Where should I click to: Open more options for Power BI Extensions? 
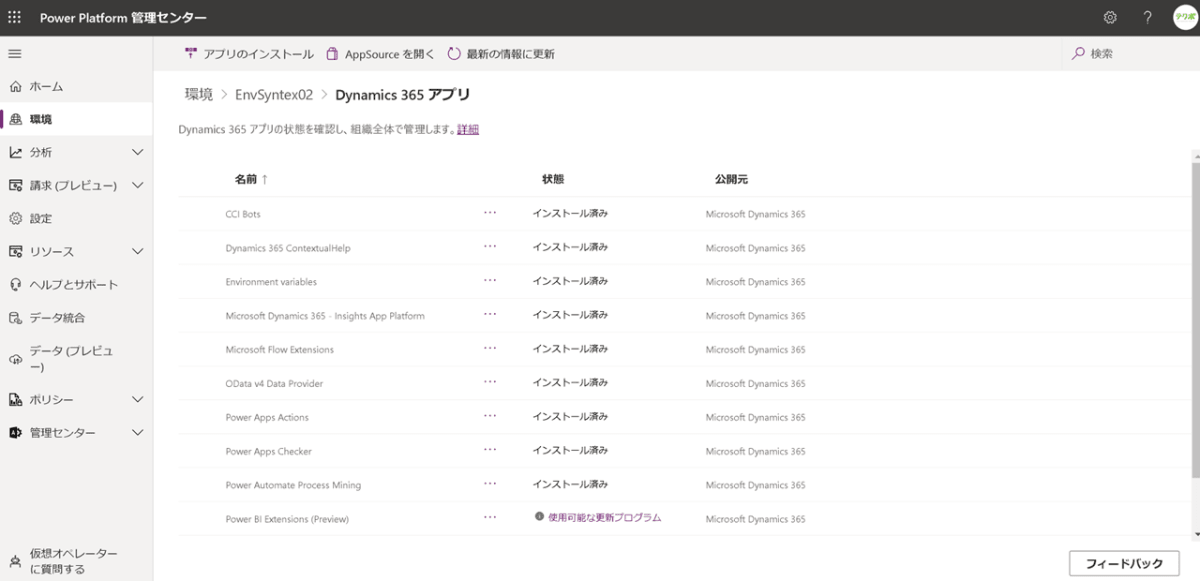tap(490, 517)
